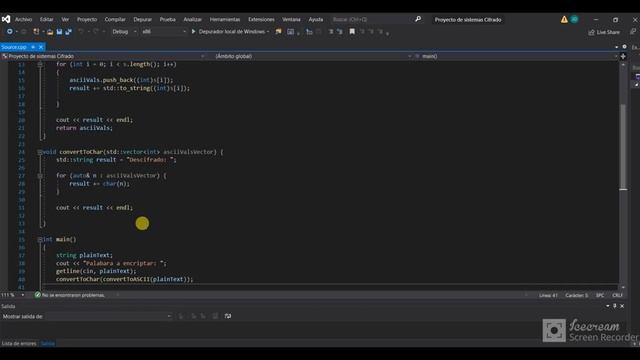Open the main() member dropdown
Image resolution: width=640 pixels, height=360 pixels.
(x=516, y=56)
